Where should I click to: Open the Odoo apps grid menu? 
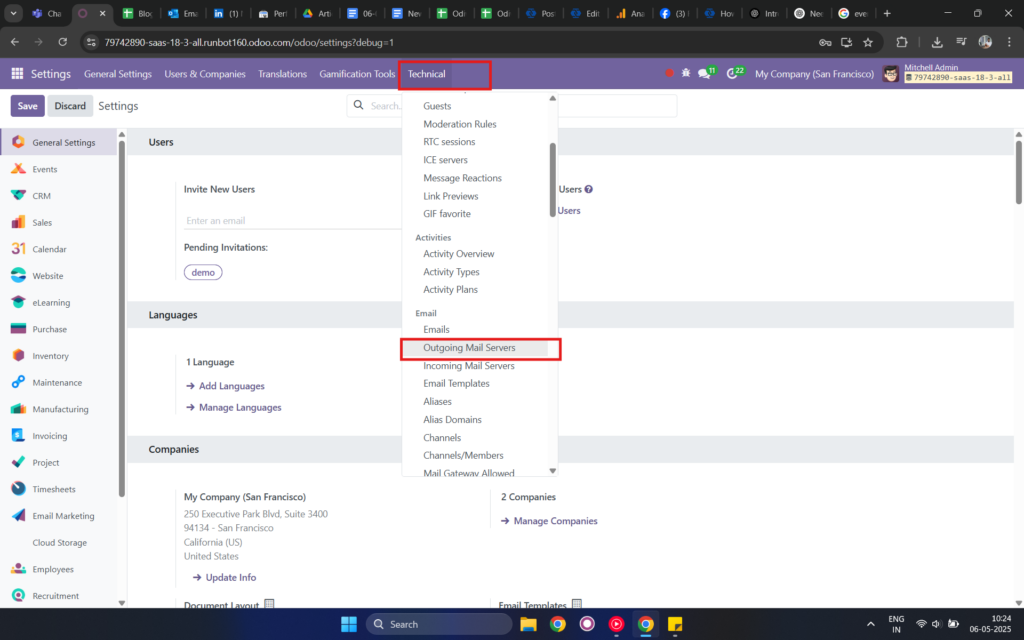tap(17, 74)
